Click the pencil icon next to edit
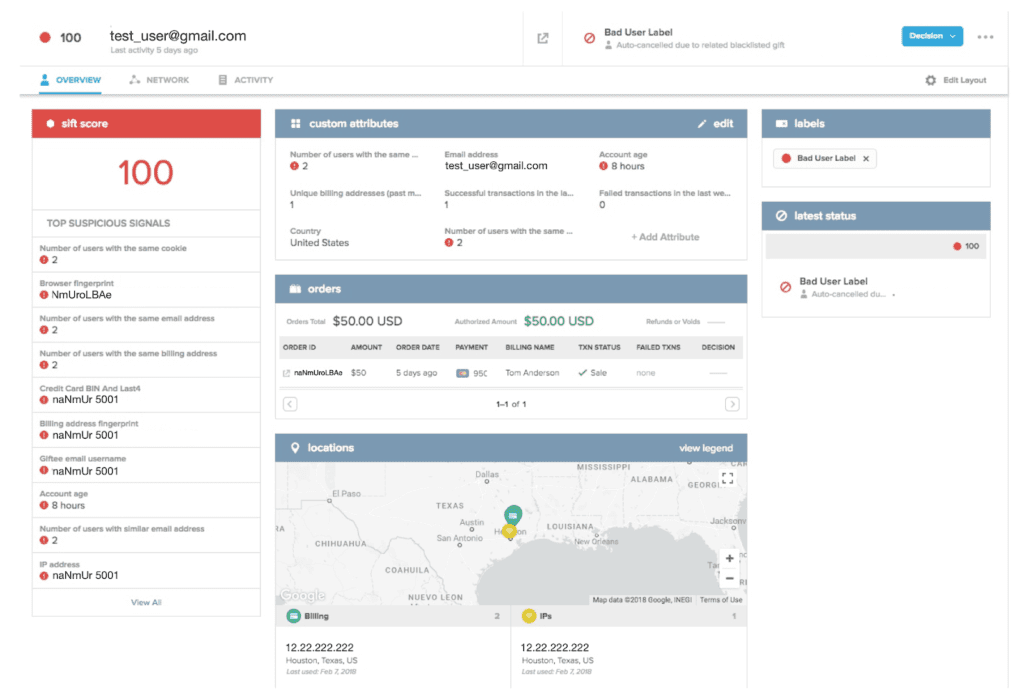 (702, 123)
